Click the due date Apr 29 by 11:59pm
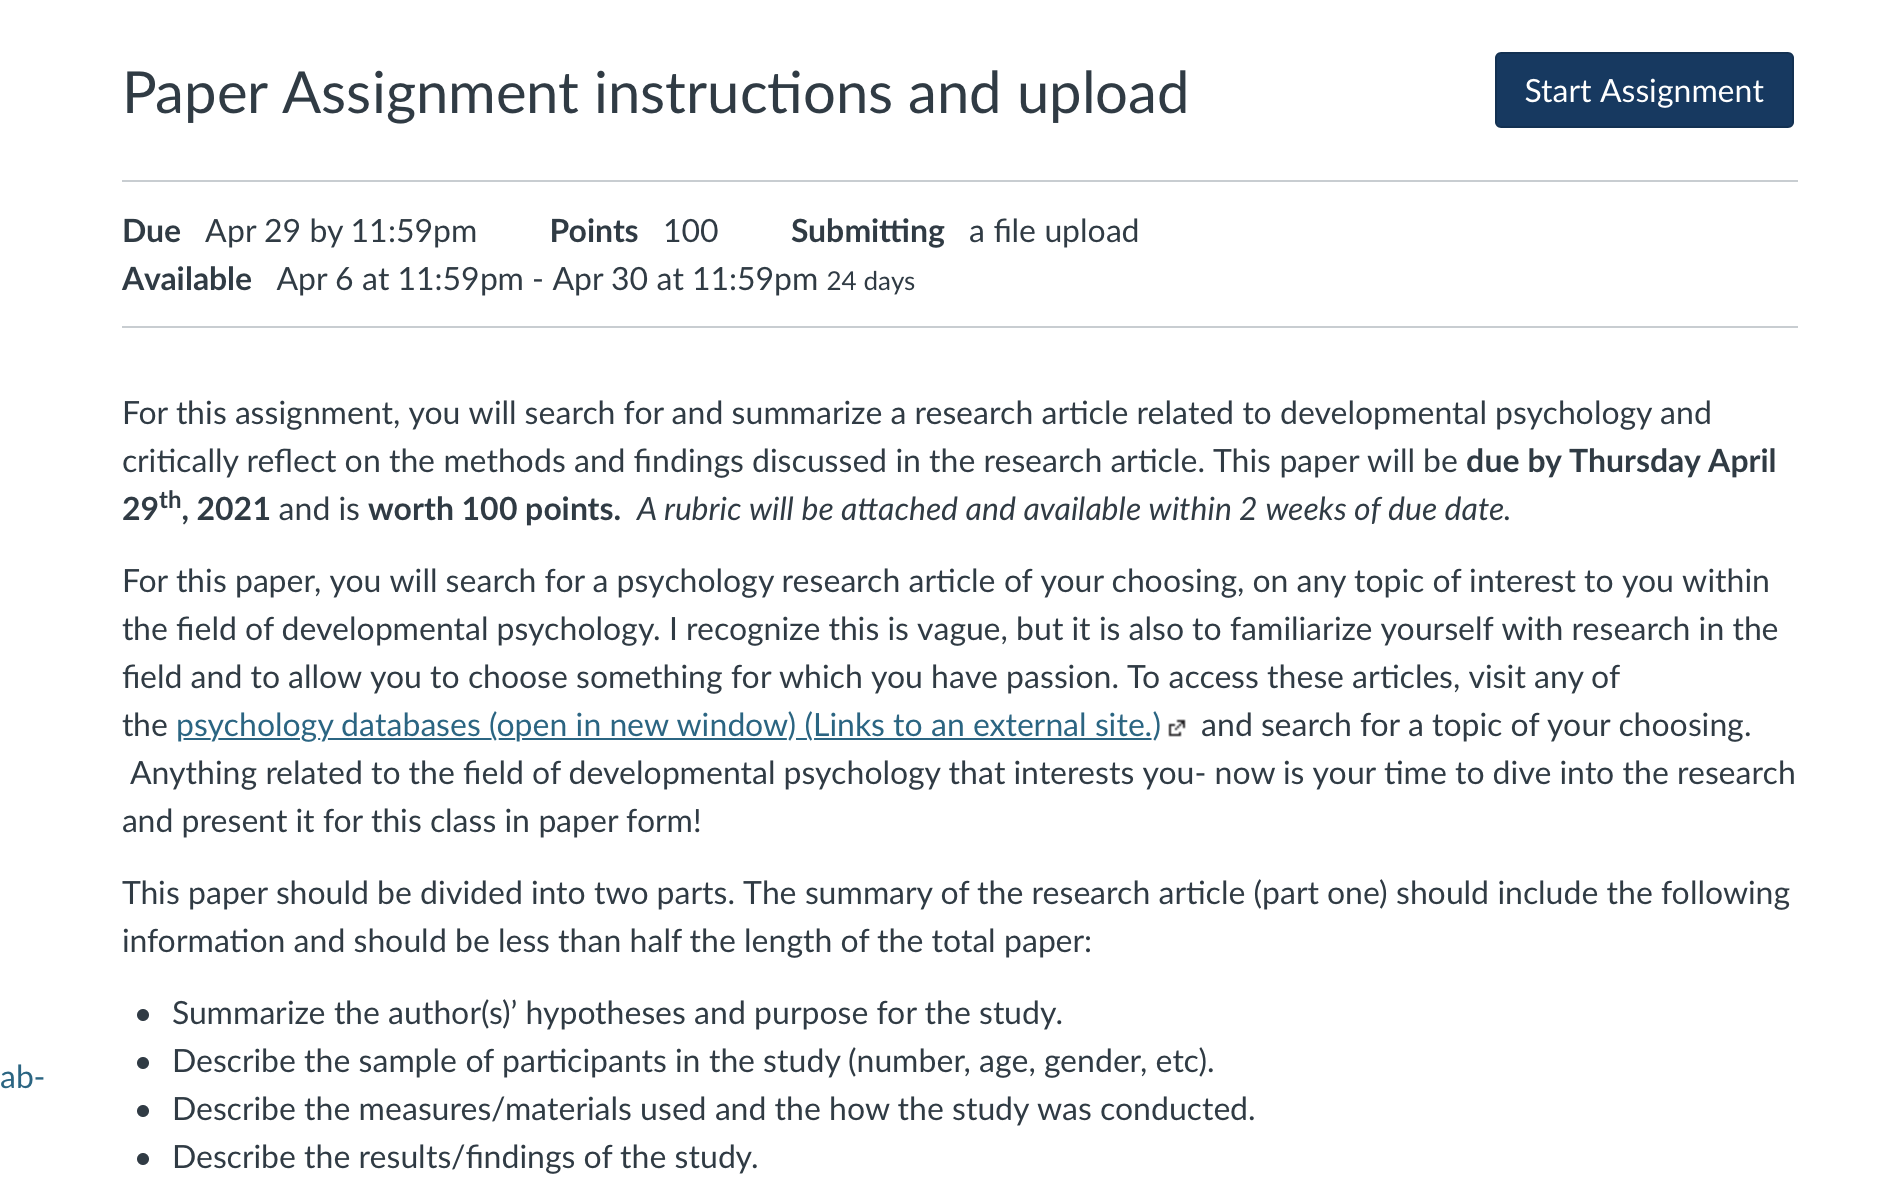 [340, 231]
